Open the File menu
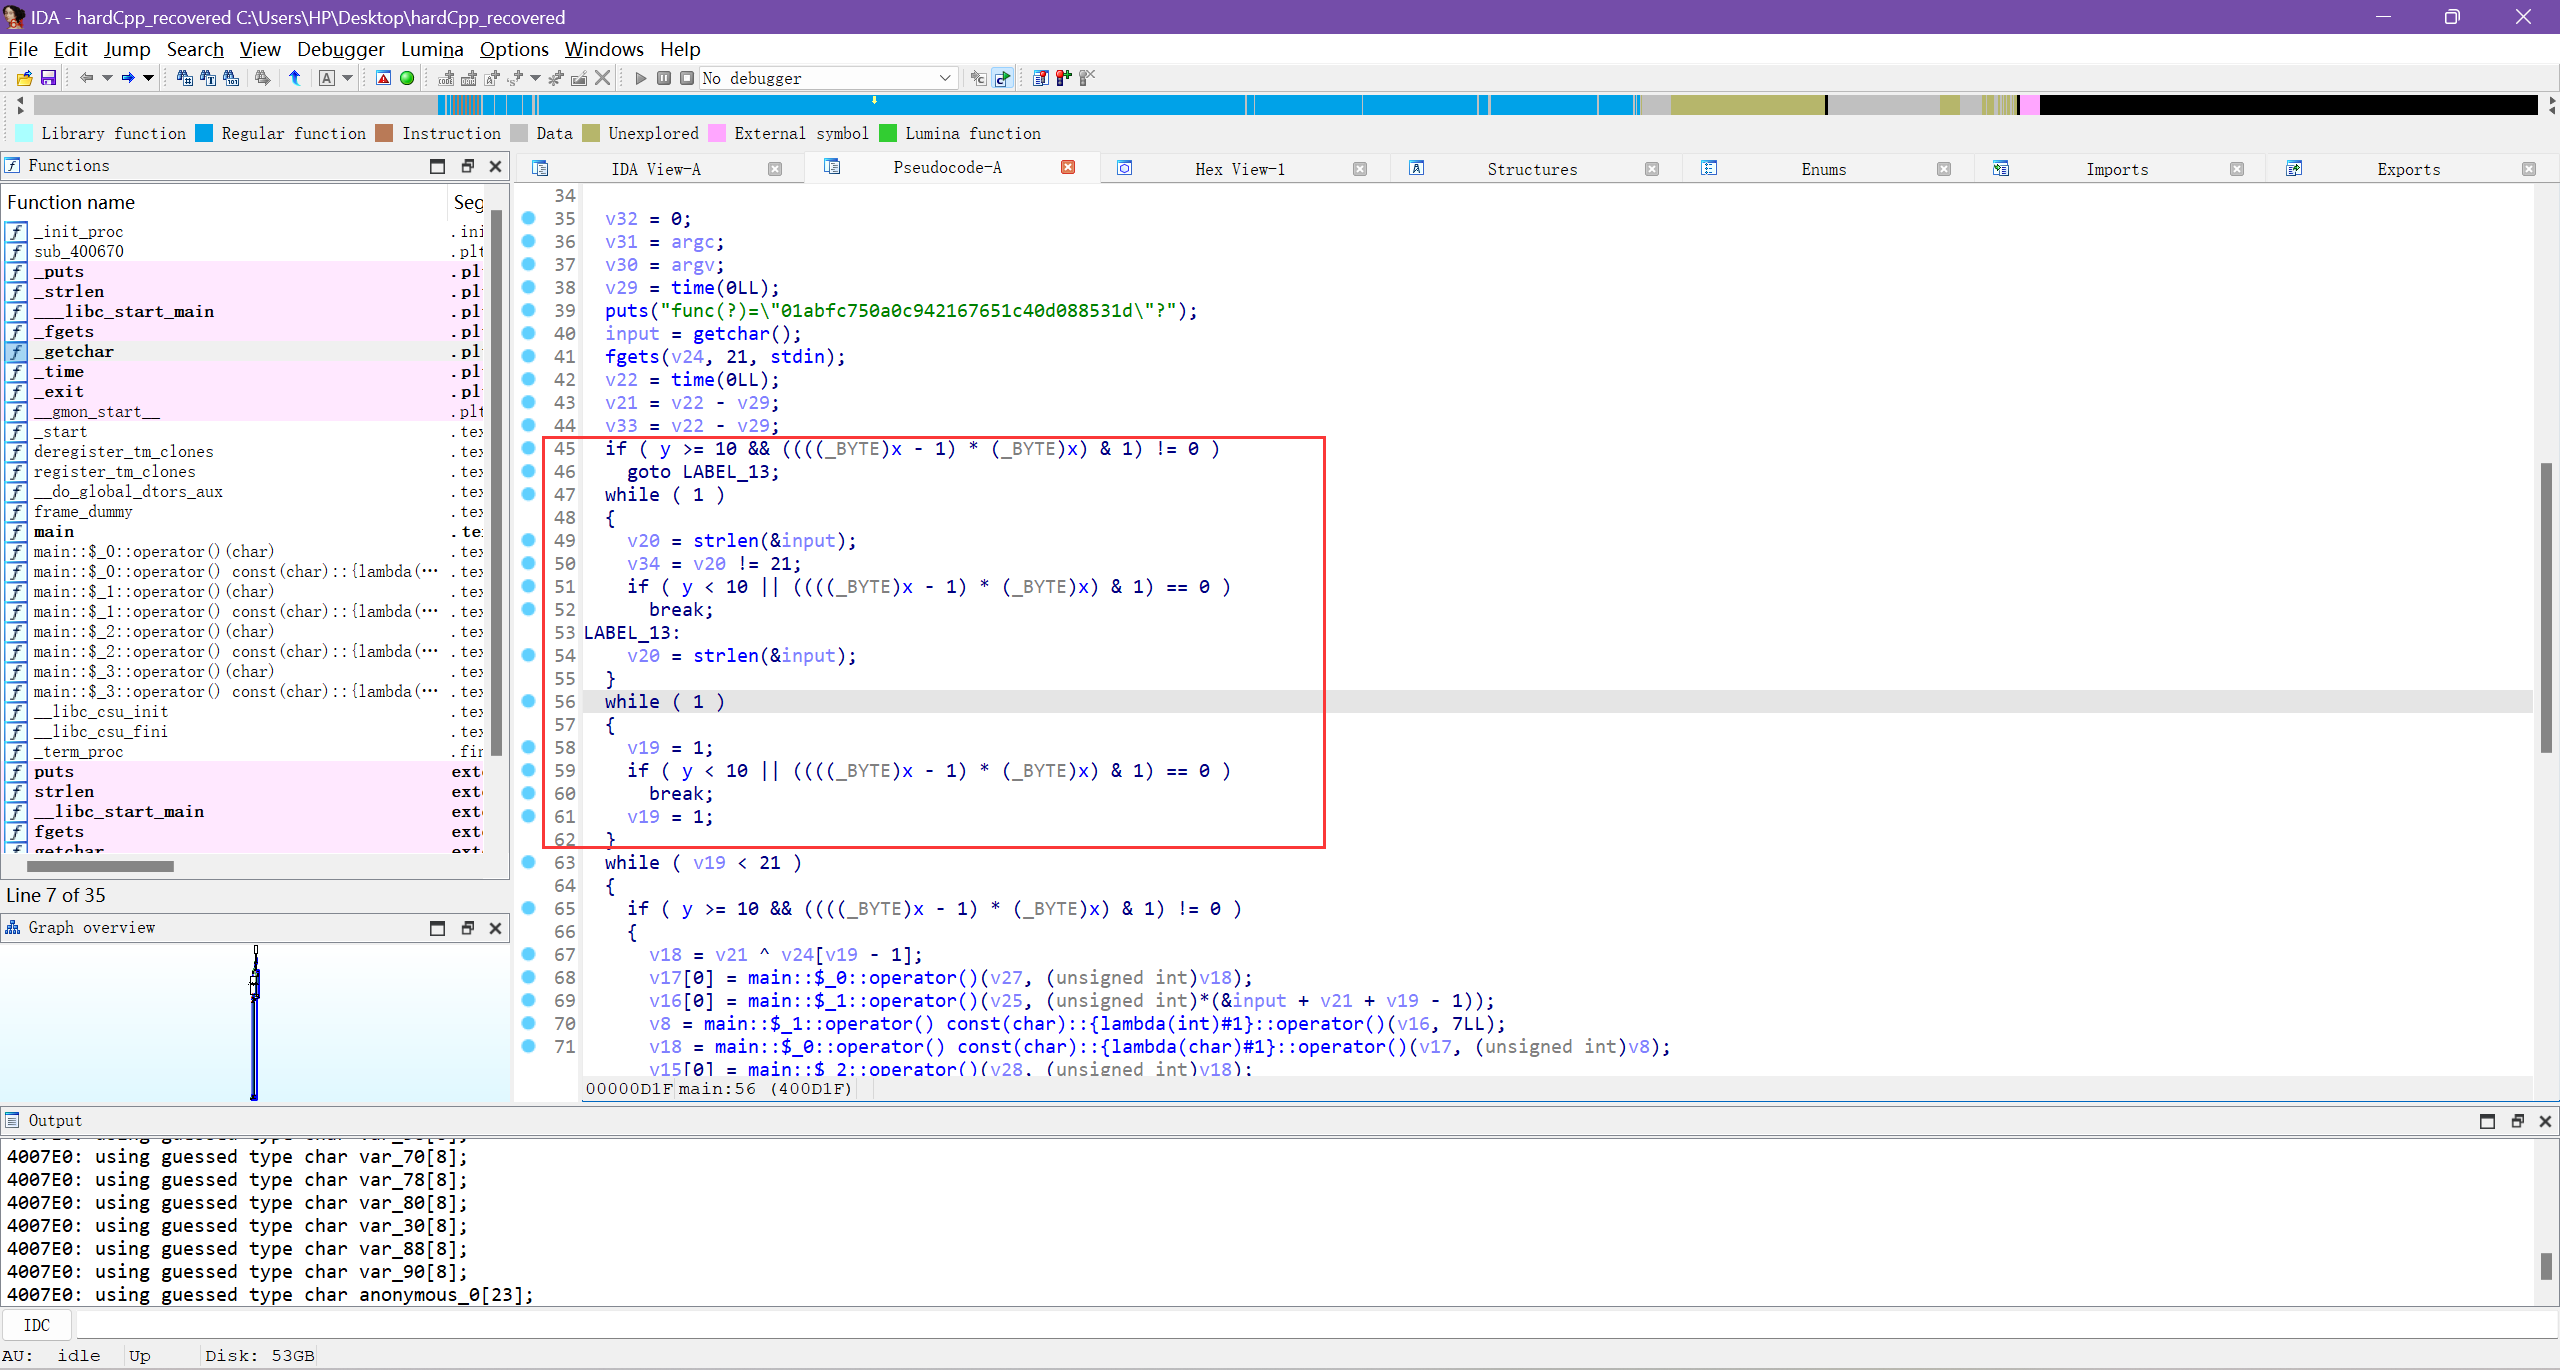Image resolution: width=2560 pixels, height=1370 pixels. (23, 49)
